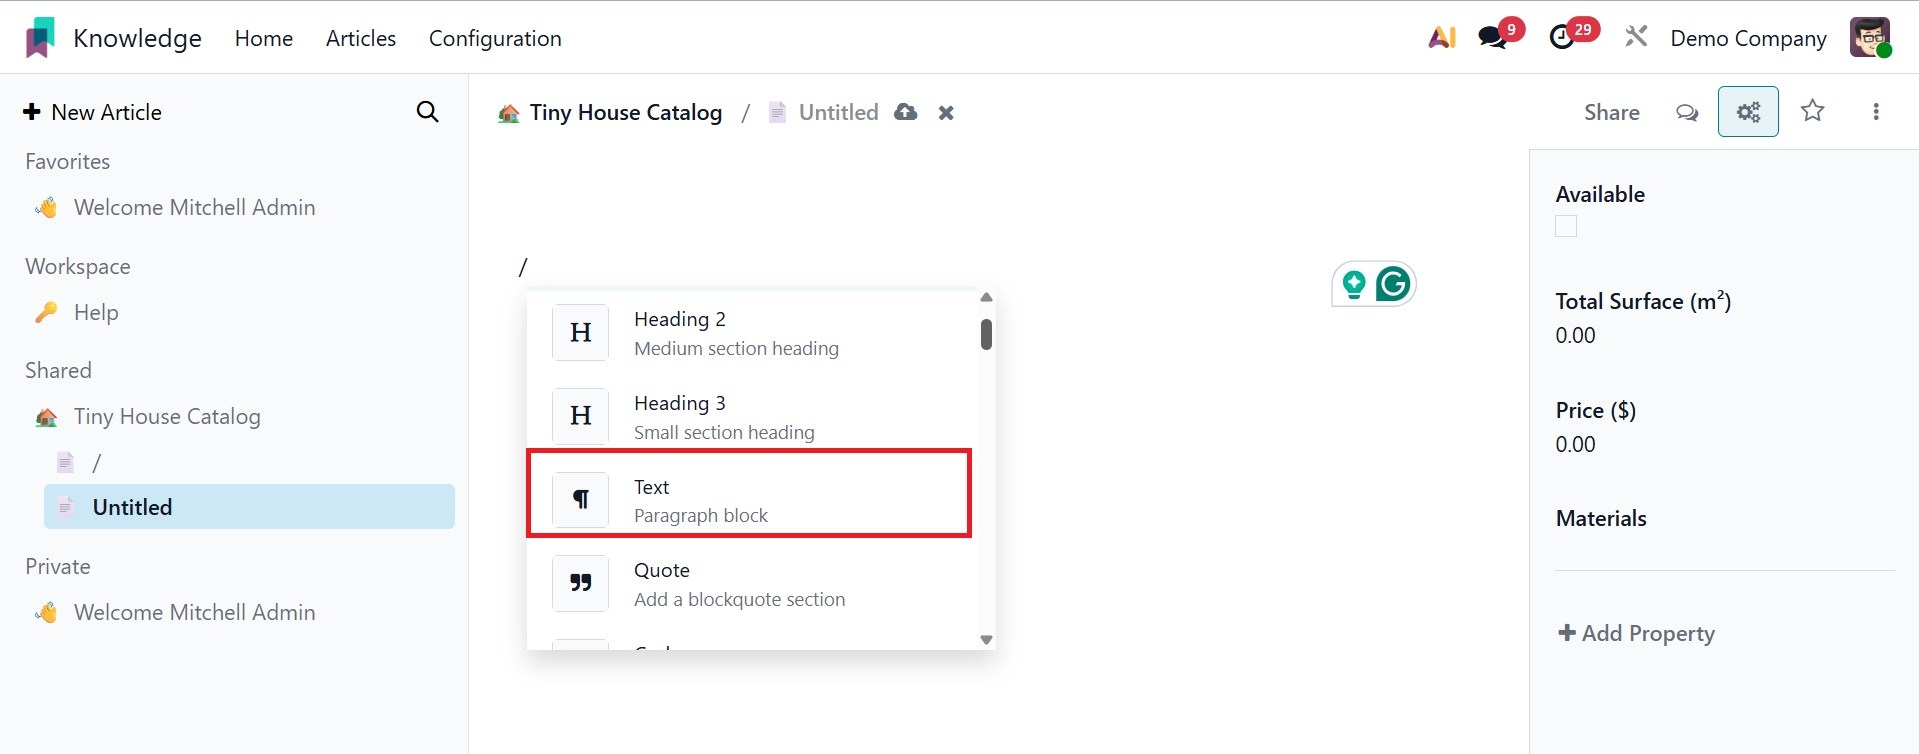The width and height of the screenshot is (1919, 754).
Task: Click the debug tools wrench icon
Action: (1636, 38)
